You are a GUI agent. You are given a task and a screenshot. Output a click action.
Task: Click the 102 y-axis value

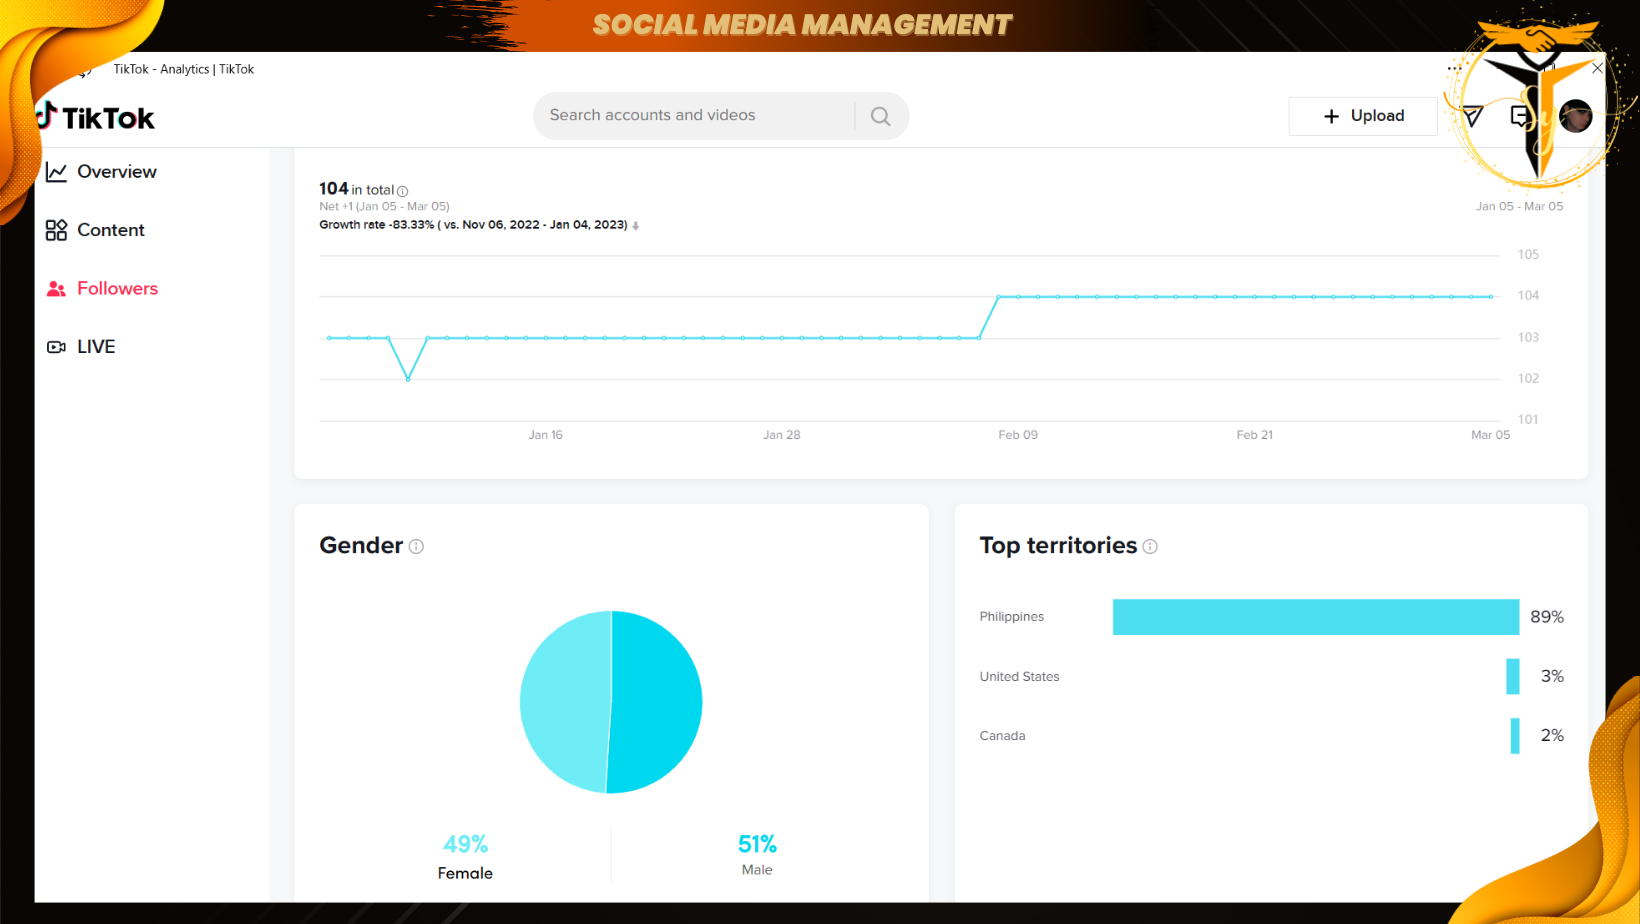pyautogui.click(x=1528, y=379)
